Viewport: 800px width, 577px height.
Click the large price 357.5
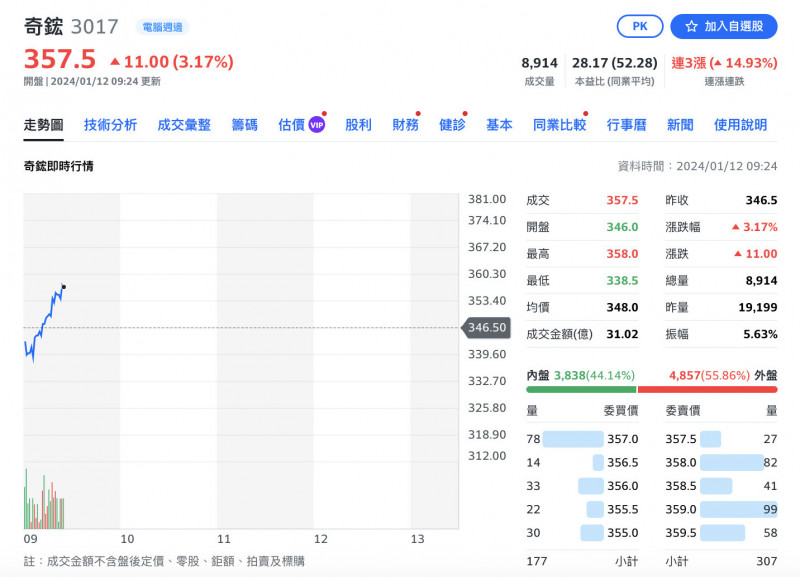[60, 59]
